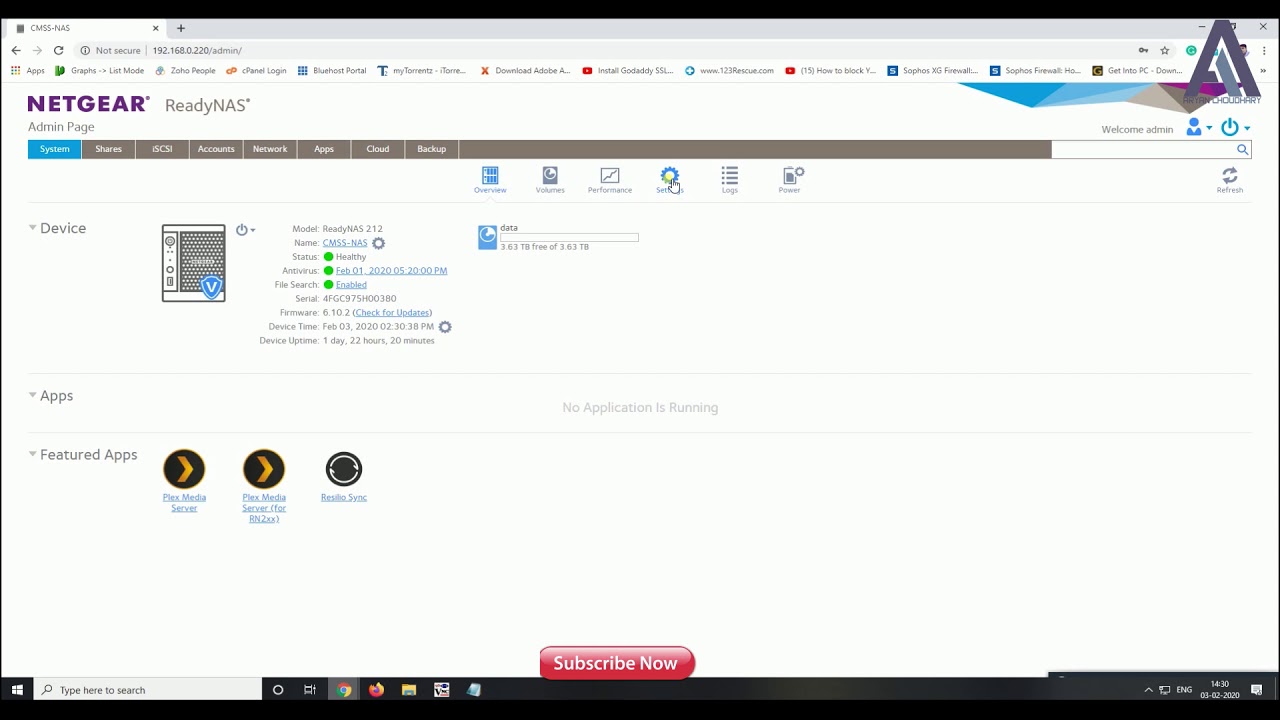Open the Windows Start menu
Viewport: 1280px width, 720px height.
17,690
